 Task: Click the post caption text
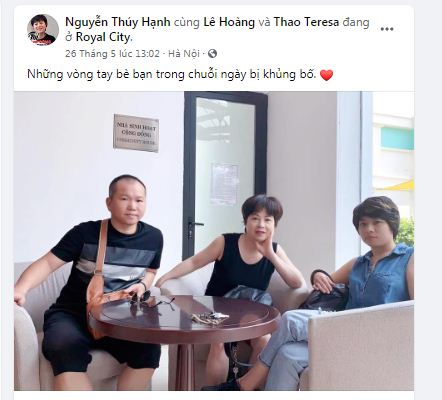tap(171, 74)
